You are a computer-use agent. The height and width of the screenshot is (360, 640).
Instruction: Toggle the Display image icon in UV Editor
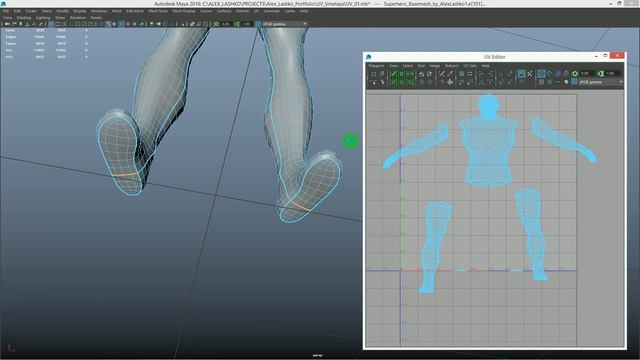[541, 73]
